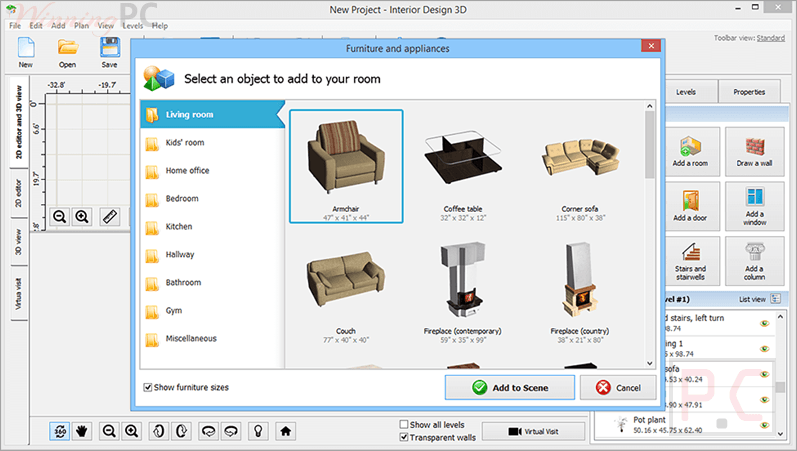The image size is (797, 451).
Task: Click Cancel button in dialog
Action: pyautogui.click(x=618, y=388)
